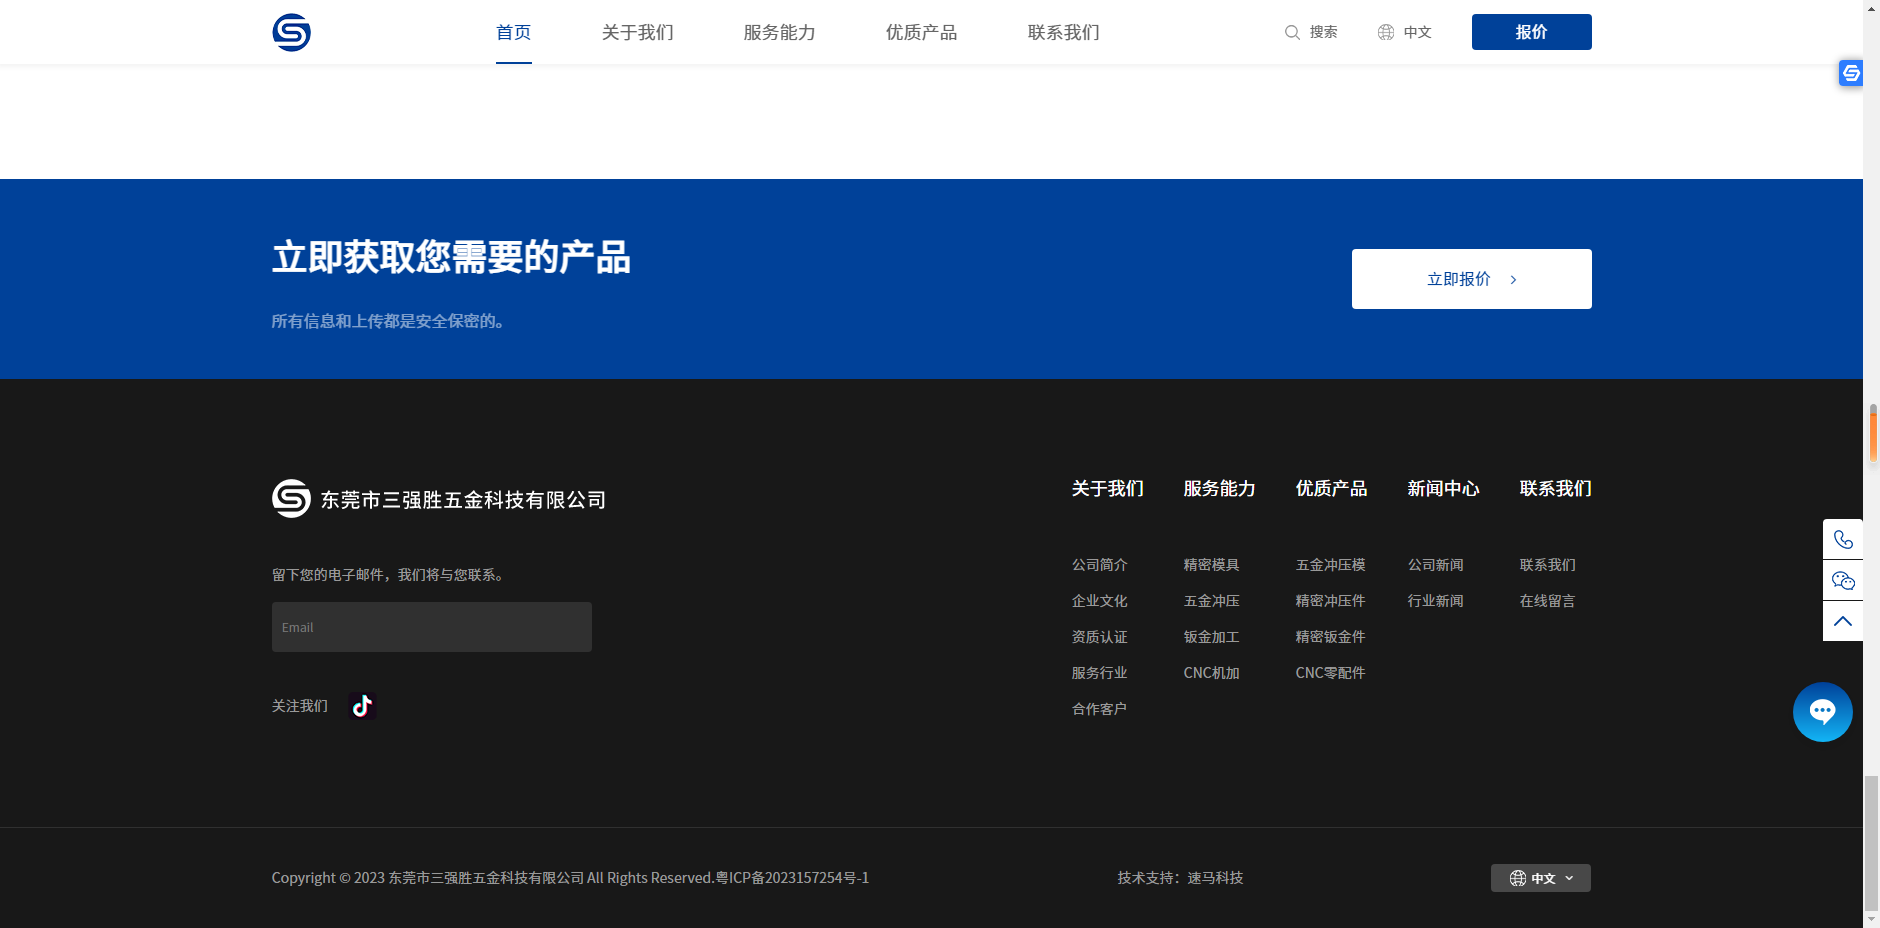Visit the CNC零配件 footer link
This screenshot has height=928, width=1880.
(1330, 673)
